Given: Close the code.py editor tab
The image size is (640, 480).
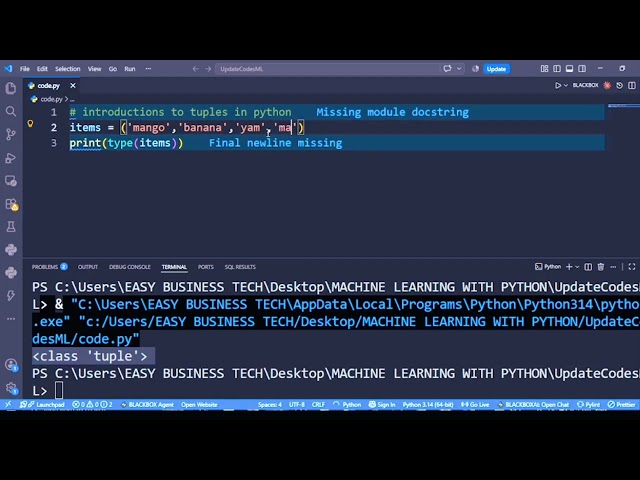Looking at the screenshot, I should pyautogui.click(x=73, y=86).
